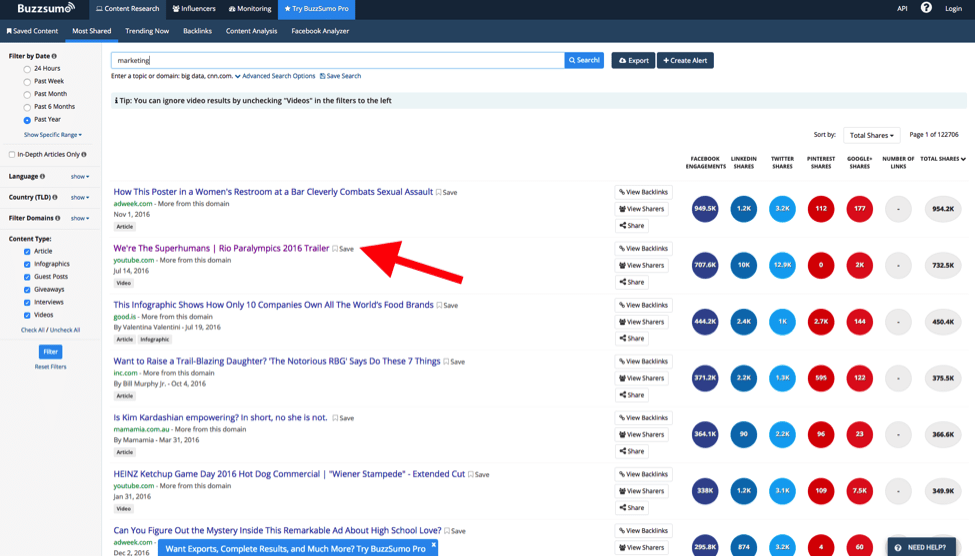Image resolution: width=975 pixels, height=557 pixels.
Task: Click Try BuzzSumo Pro tab
Action: (x=317, y=9)
